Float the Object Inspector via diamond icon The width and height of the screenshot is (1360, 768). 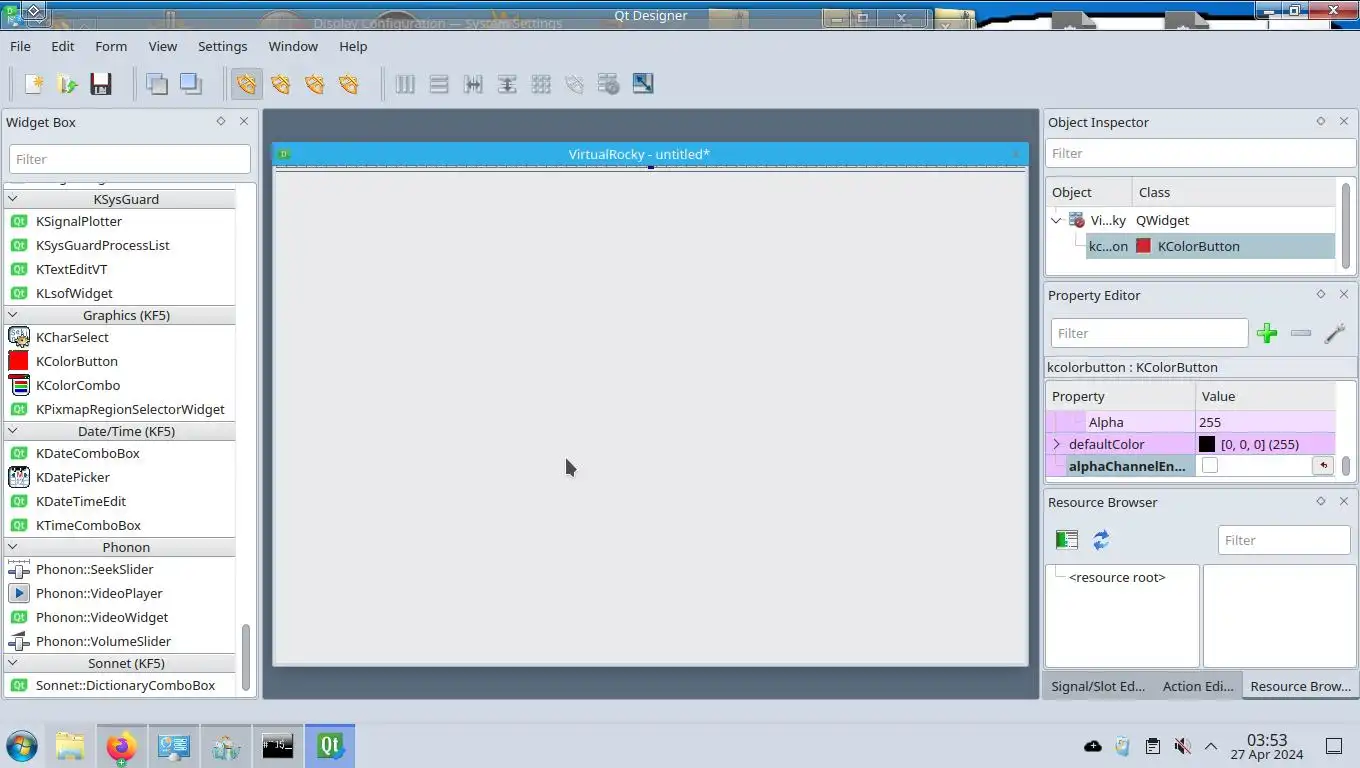pos(1321,121)
